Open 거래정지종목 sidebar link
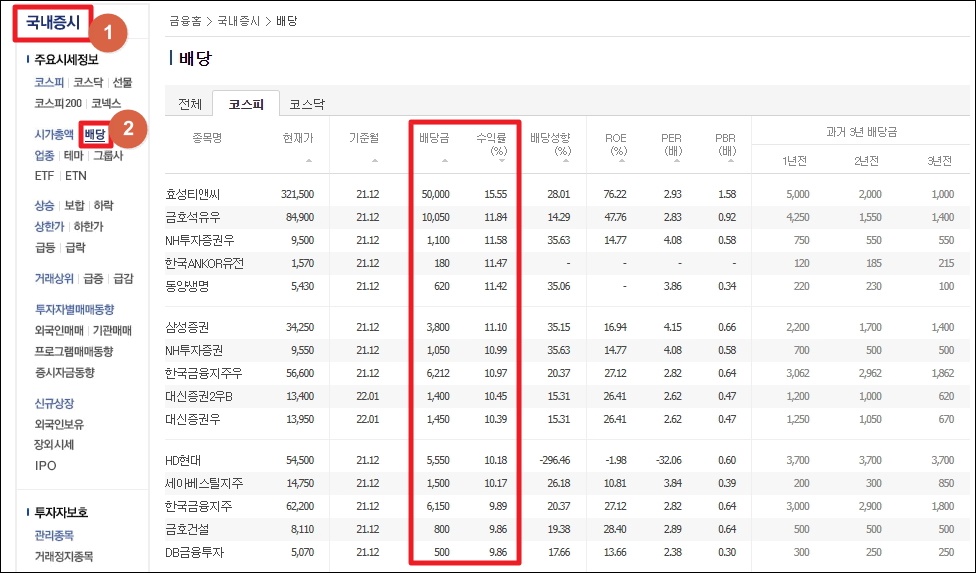This screenshot has width=976, height=573. [x=63, y=556]
